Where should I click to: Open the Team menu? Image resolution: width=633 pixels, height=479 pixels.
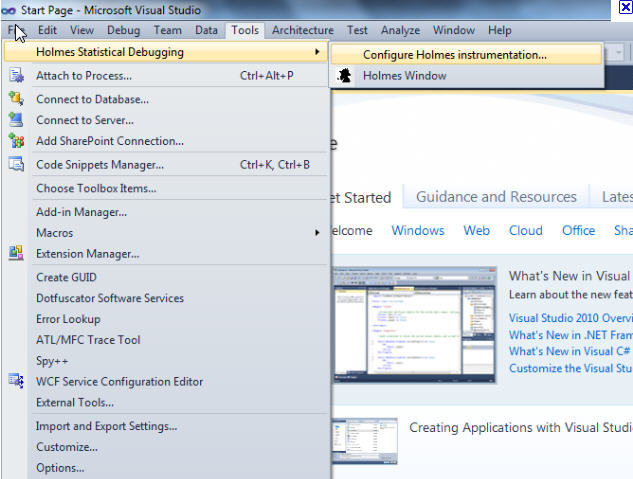click(168, 30)
